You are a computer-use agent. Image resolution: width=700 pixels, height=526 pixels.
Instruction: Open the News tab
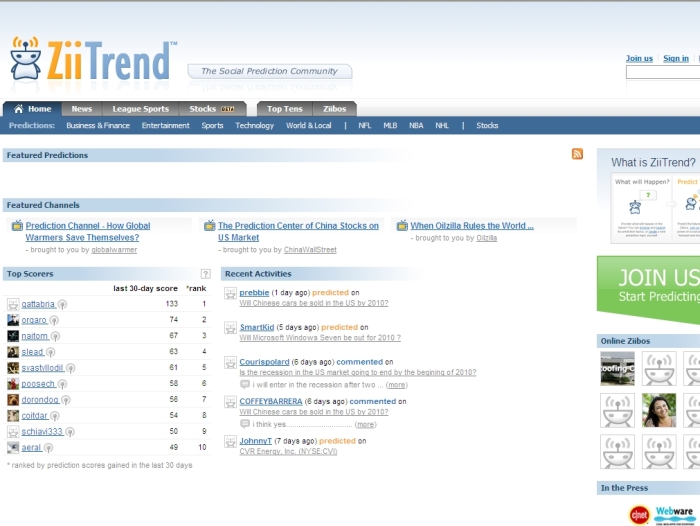[x=82, y=109]
